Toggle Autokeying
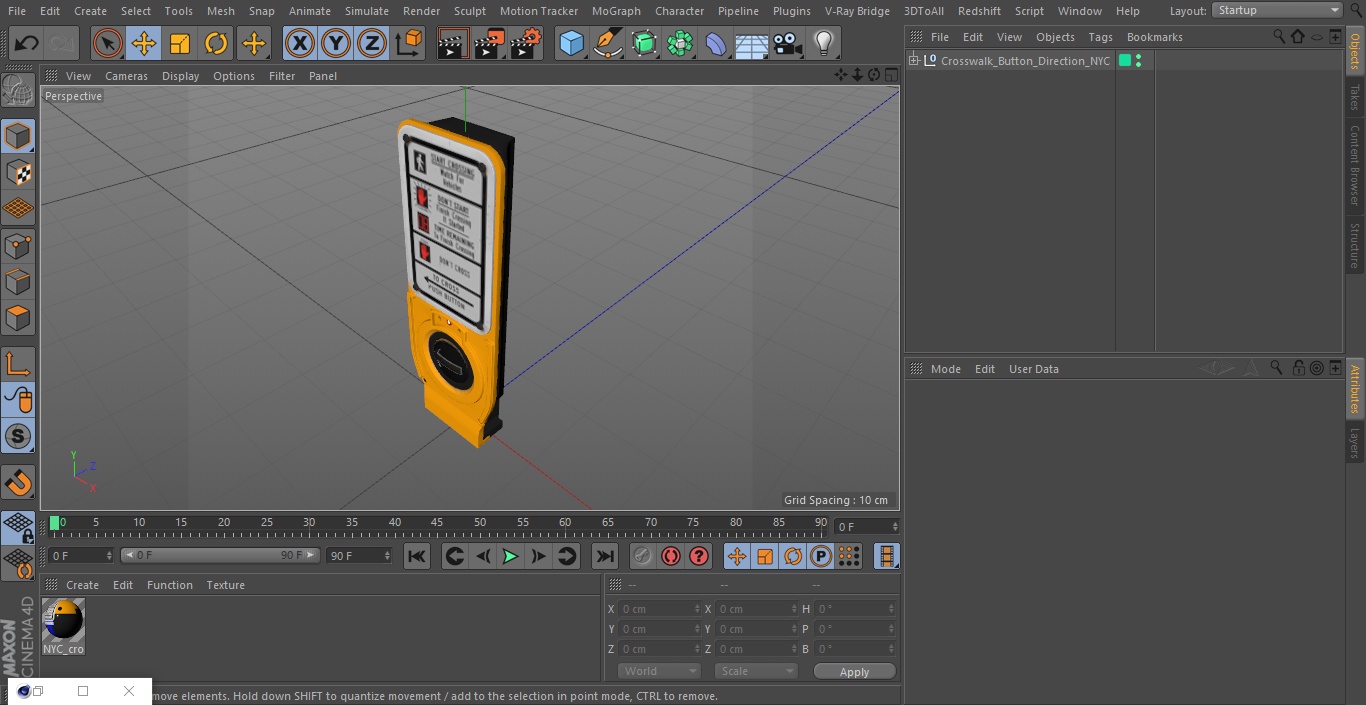This screenshot has height=705, width=1366. click(x=671, y=556)
